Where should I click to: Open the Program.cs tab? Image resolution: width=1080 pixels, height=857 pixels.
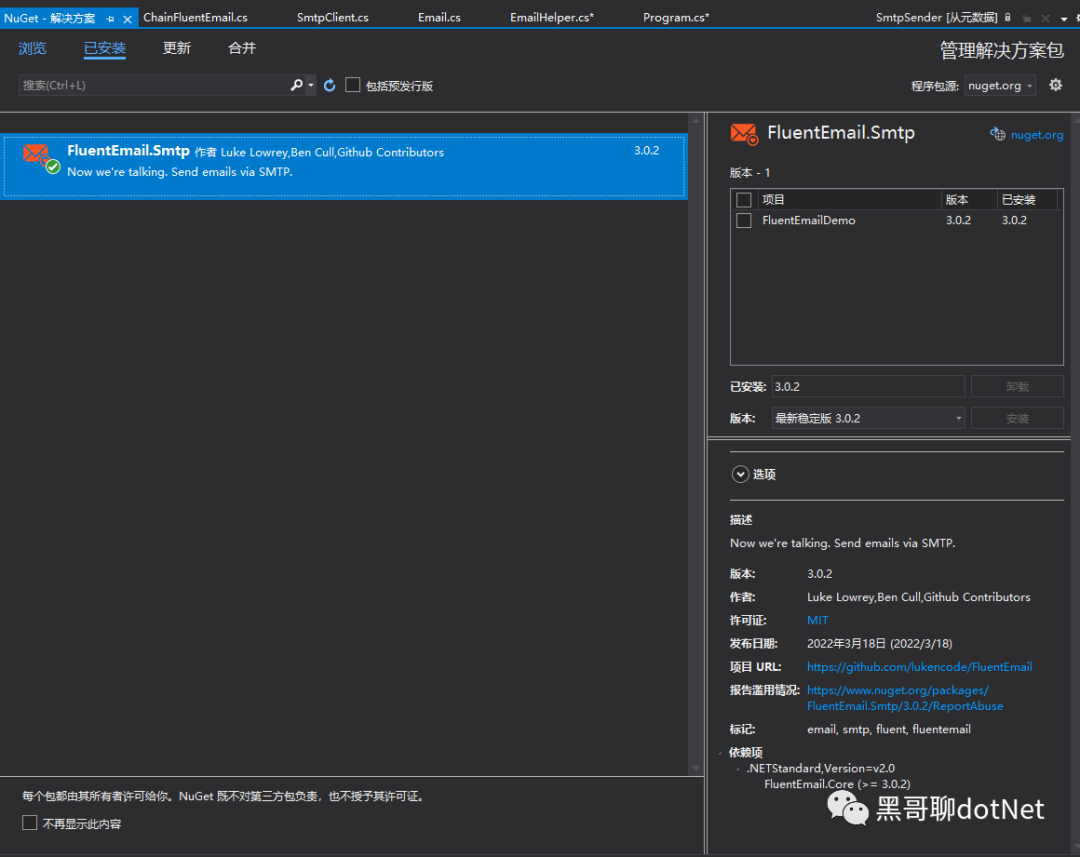[676, 17]
